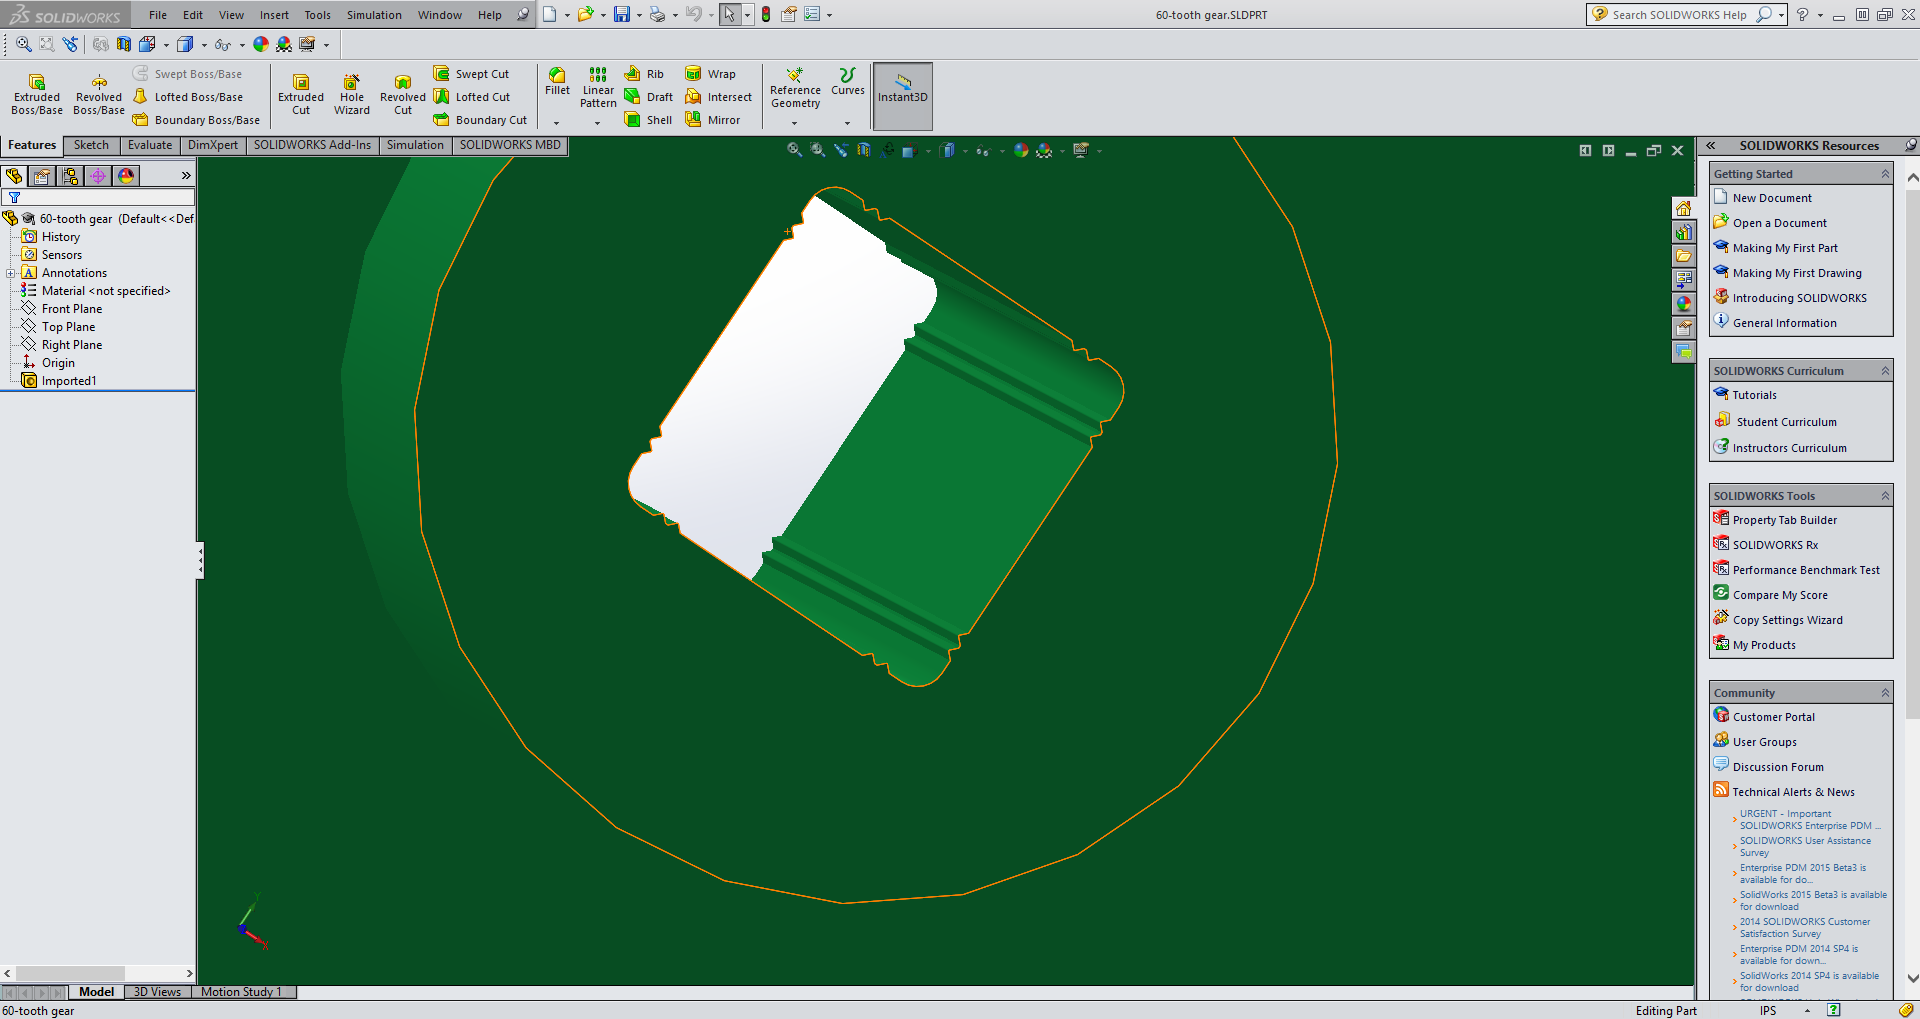Open the Simulation menu
Viewport: 1920px width, 1019px height.
[x=374, y=15]
